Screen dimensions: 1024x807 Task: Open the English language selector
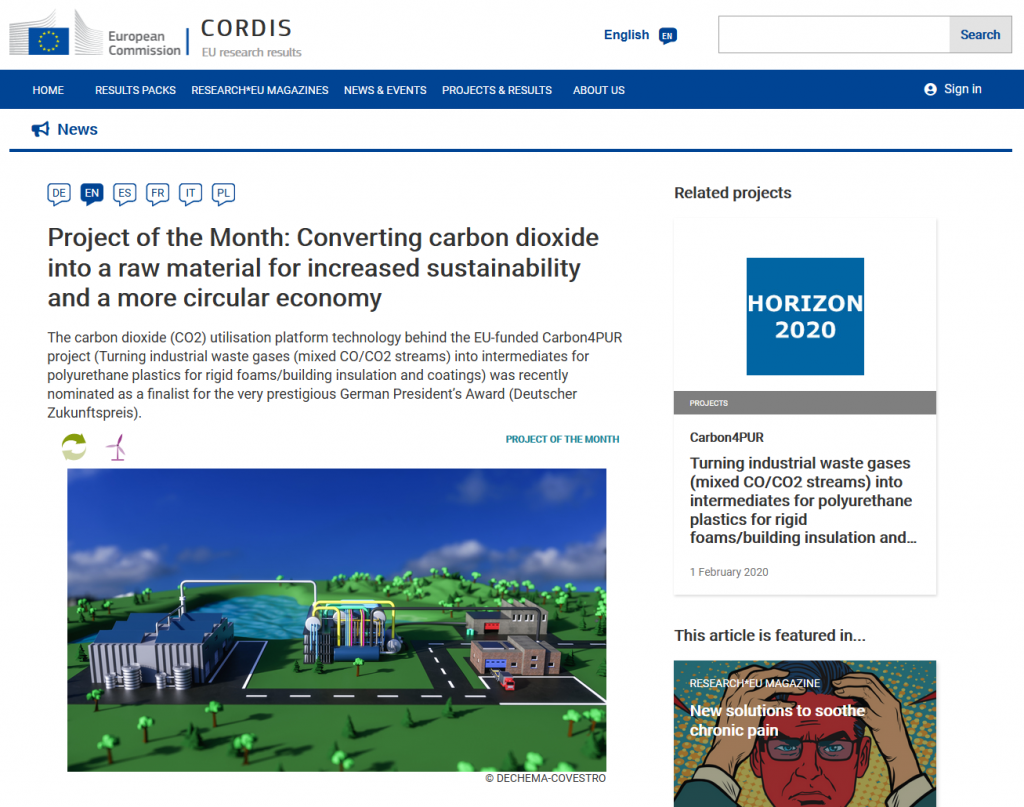click(626, 35)
